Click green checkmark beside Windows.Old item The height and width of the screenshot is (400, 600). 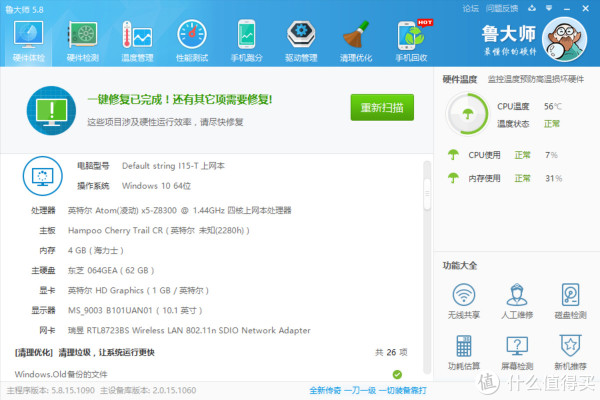tap(397, 374)
